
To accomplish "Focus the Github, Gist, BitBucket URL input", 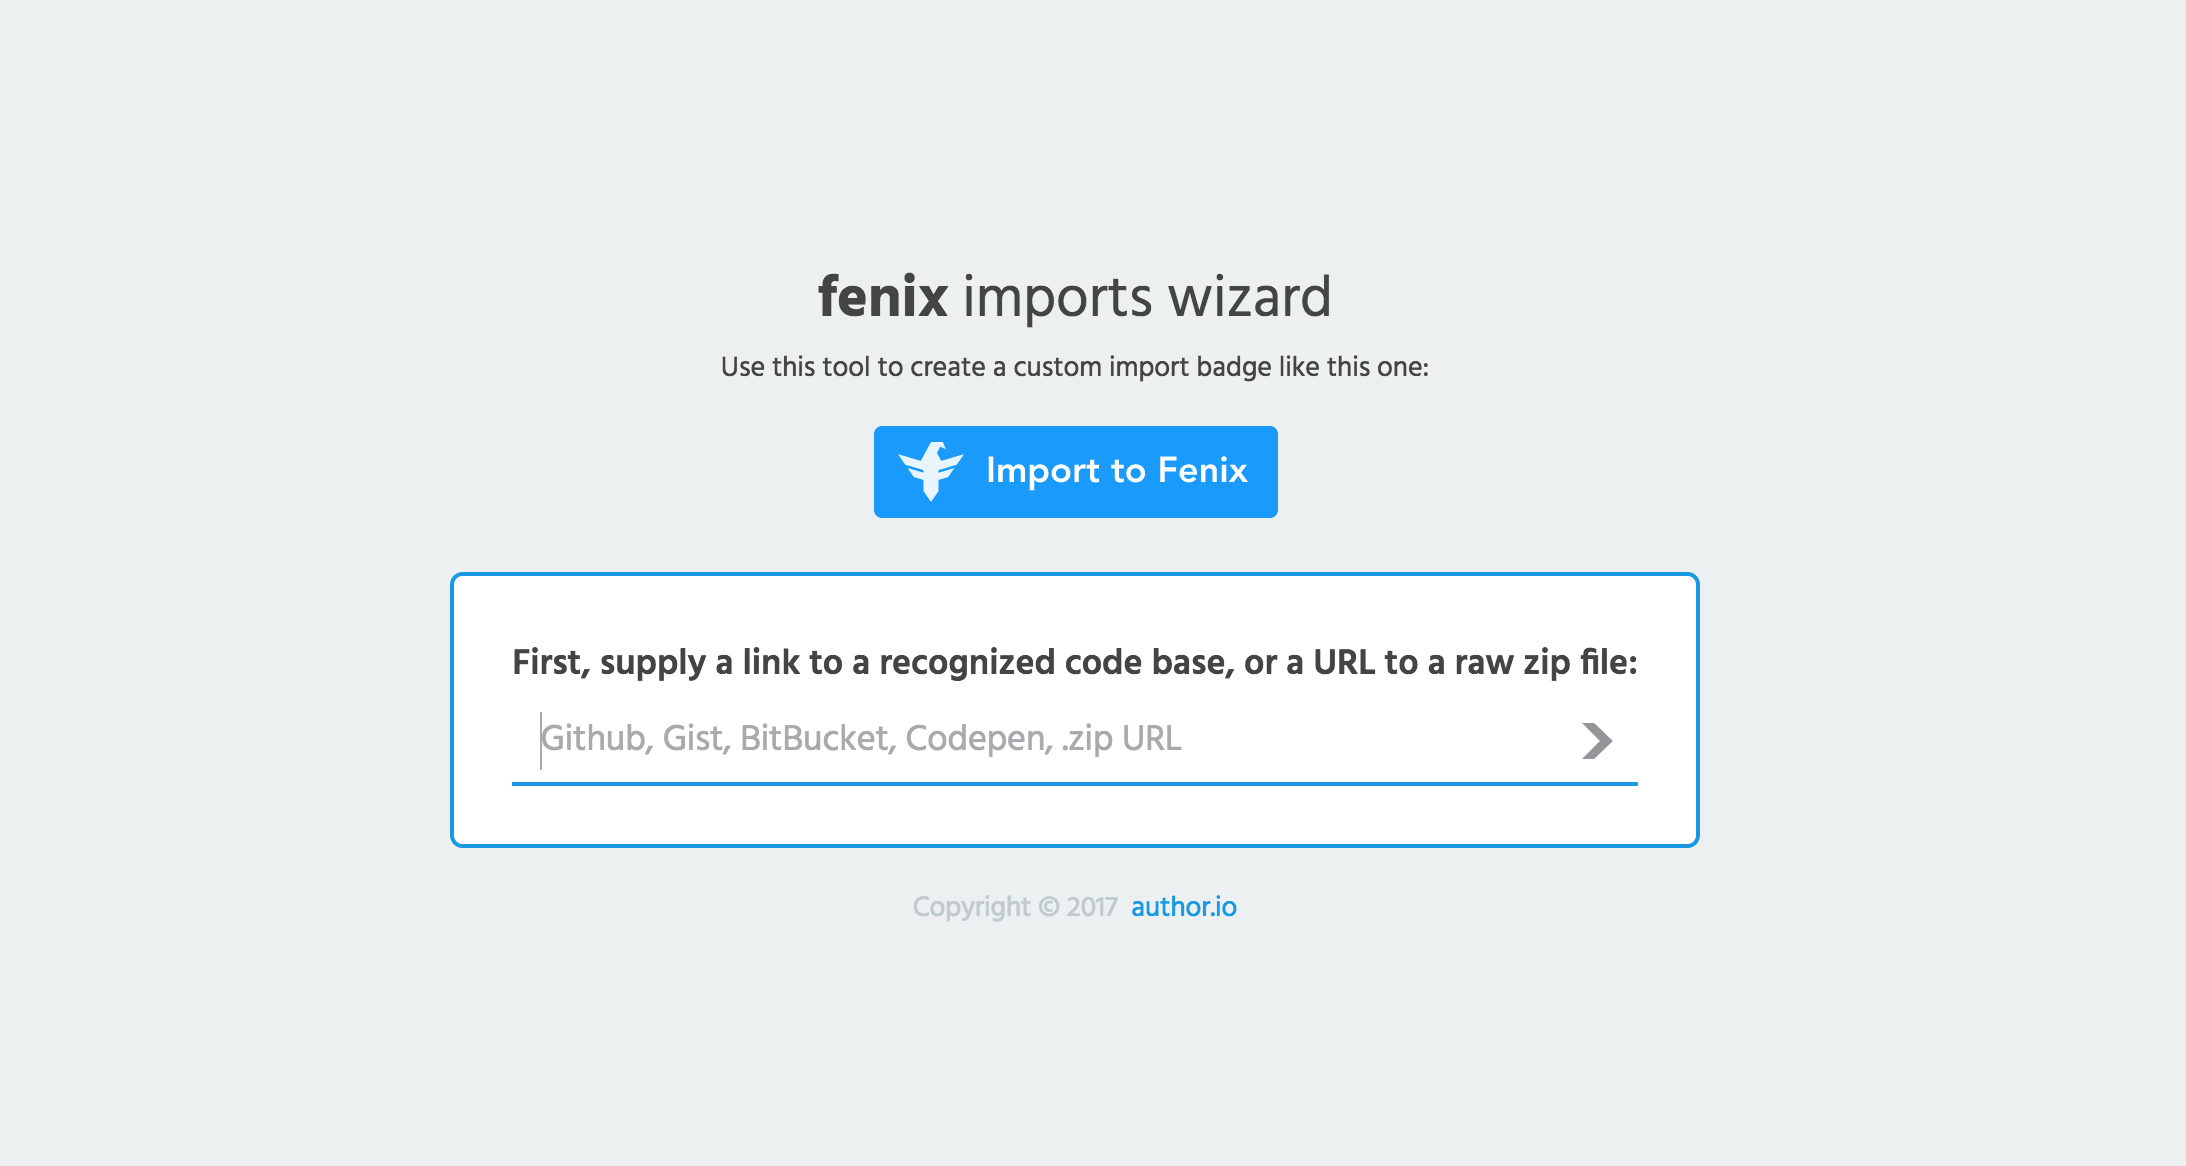I will pos(1000,740).
